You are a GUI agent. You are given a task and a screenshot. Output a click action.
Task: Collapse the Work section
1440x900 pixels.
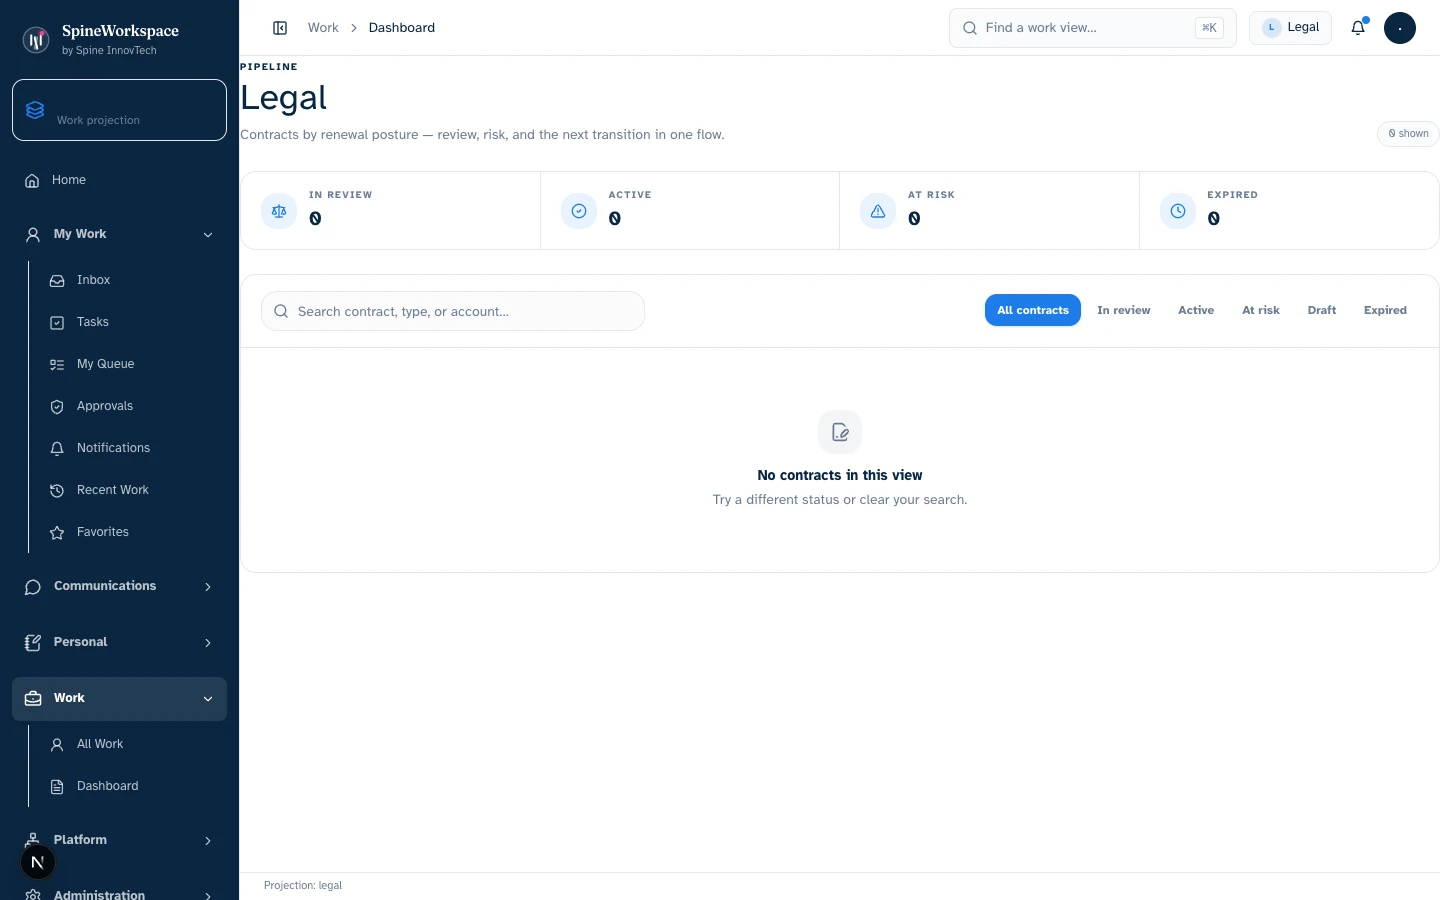tap(119, 698)
